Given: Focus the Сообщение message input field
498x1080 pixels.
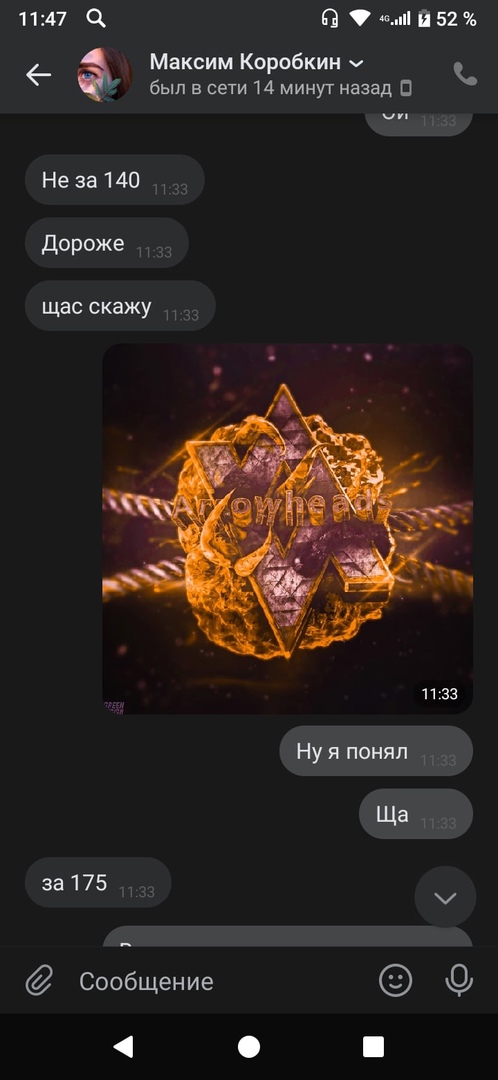Looking at the screenshot, I should pyautogui.click(x=220, y=981).
